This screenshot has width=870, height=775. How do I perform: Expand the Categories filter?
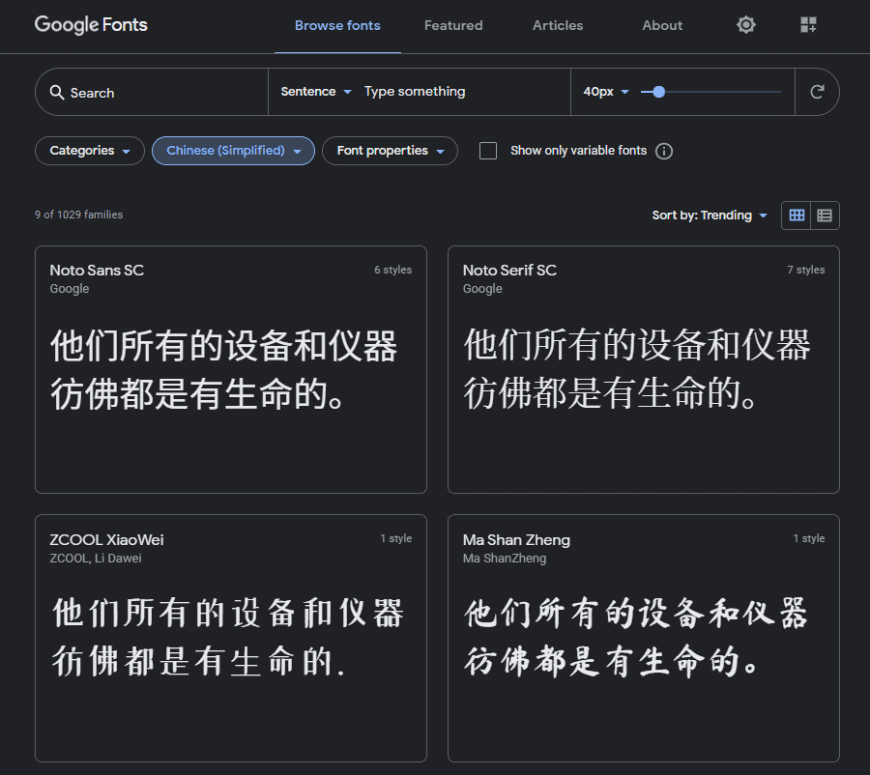(x=89, y=151)
